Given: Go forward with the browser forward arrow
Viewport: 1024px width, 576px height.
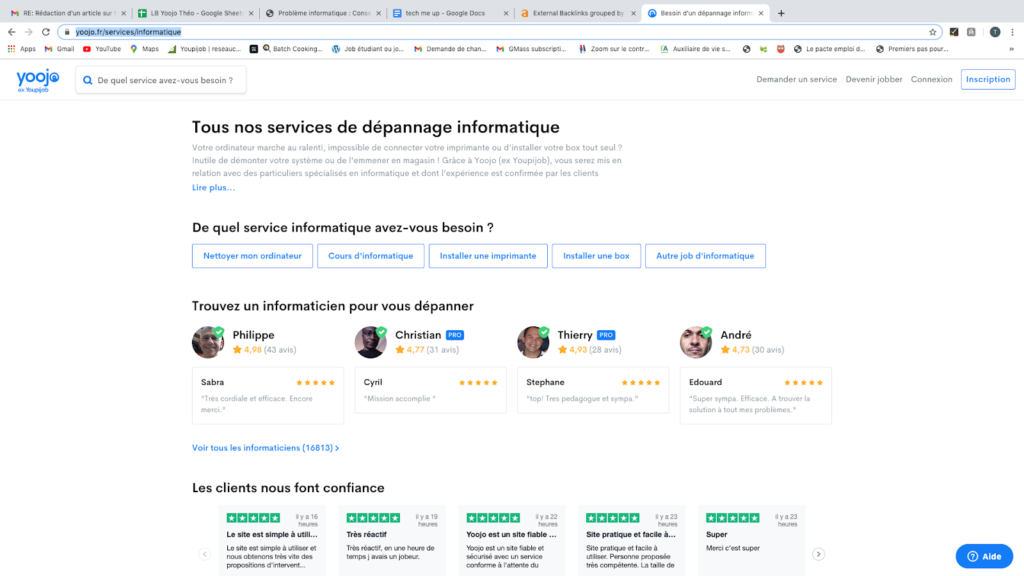Looking at the screenshot, I should 29,32.
